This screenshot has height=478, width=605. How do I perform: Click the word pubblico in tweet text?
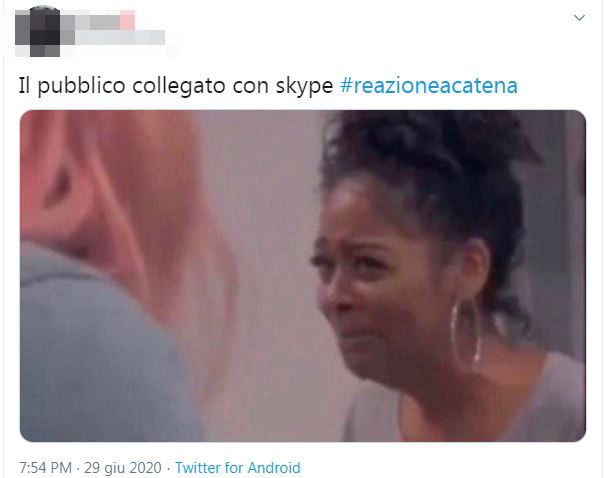tap(81, 86)
